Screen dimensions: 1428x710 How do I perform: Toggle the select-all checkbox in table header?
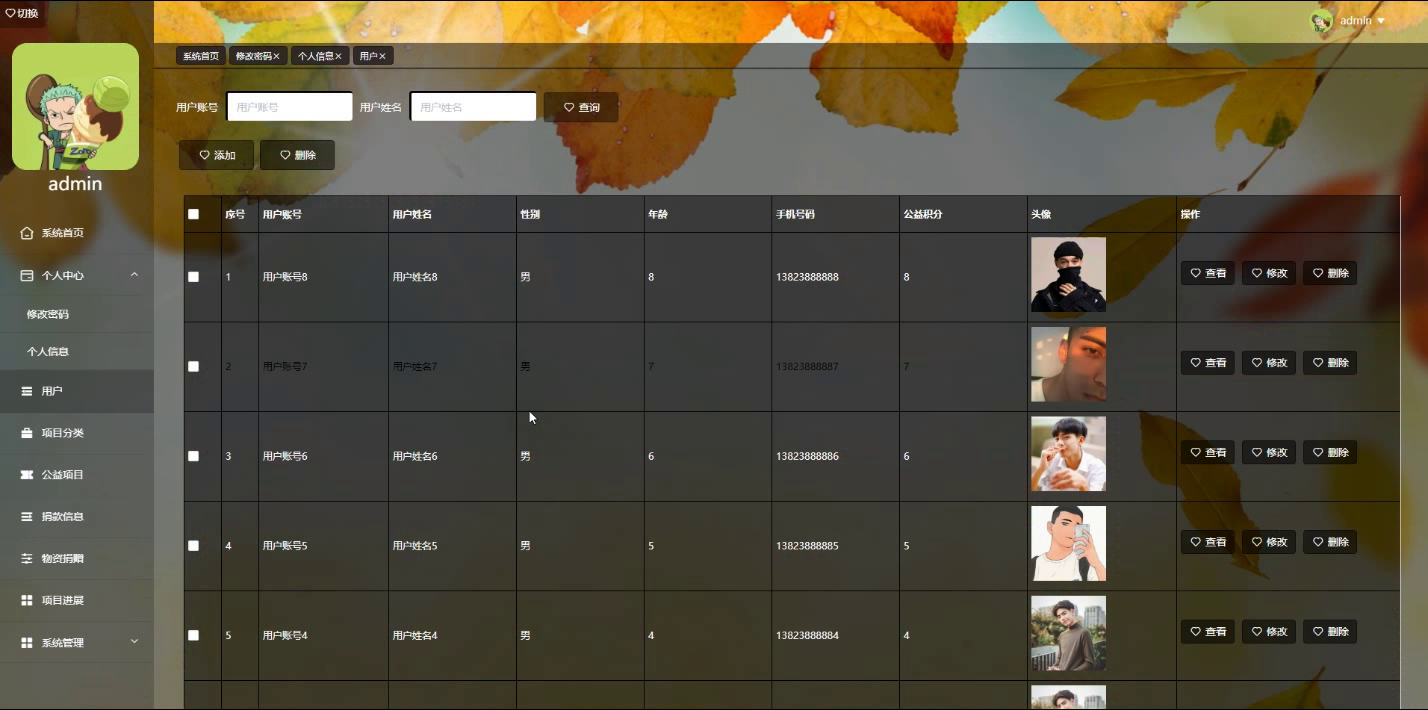[x=194, y=214]
